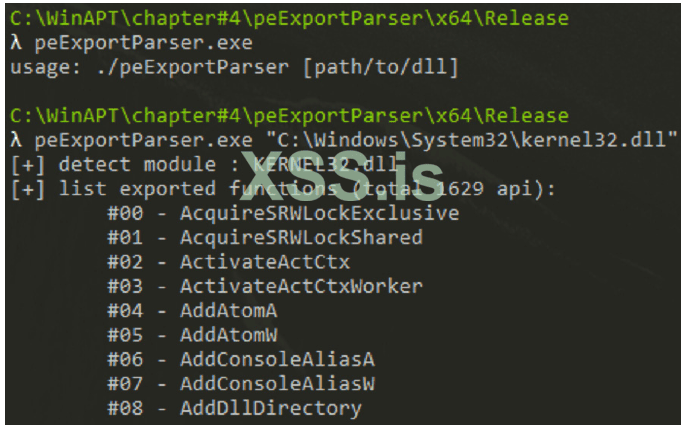Click the AddDllDirectory function name
This screenshot has width=684, height=428.
pyautogui.click(x=270, y=408)
